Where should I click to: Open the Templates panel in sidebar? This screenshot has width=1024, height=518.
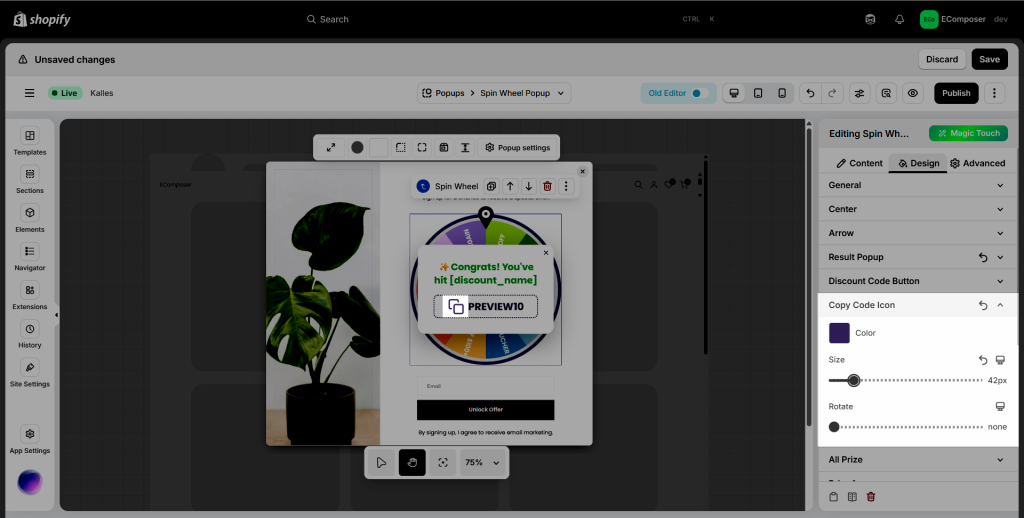30,141
